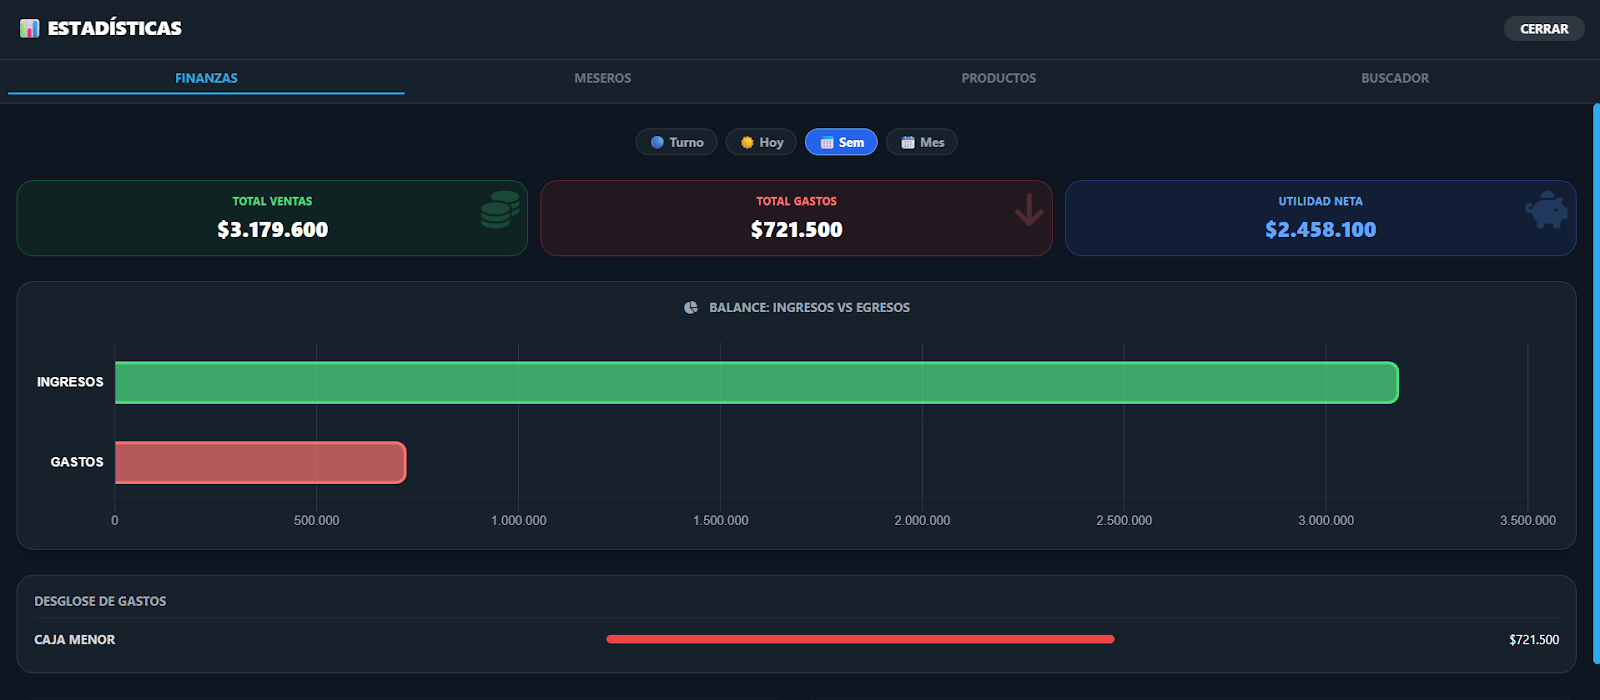This screenshot has height=700, width=1600.
Task: Click the INGRESOS axis label
Action: click(70, 382)
